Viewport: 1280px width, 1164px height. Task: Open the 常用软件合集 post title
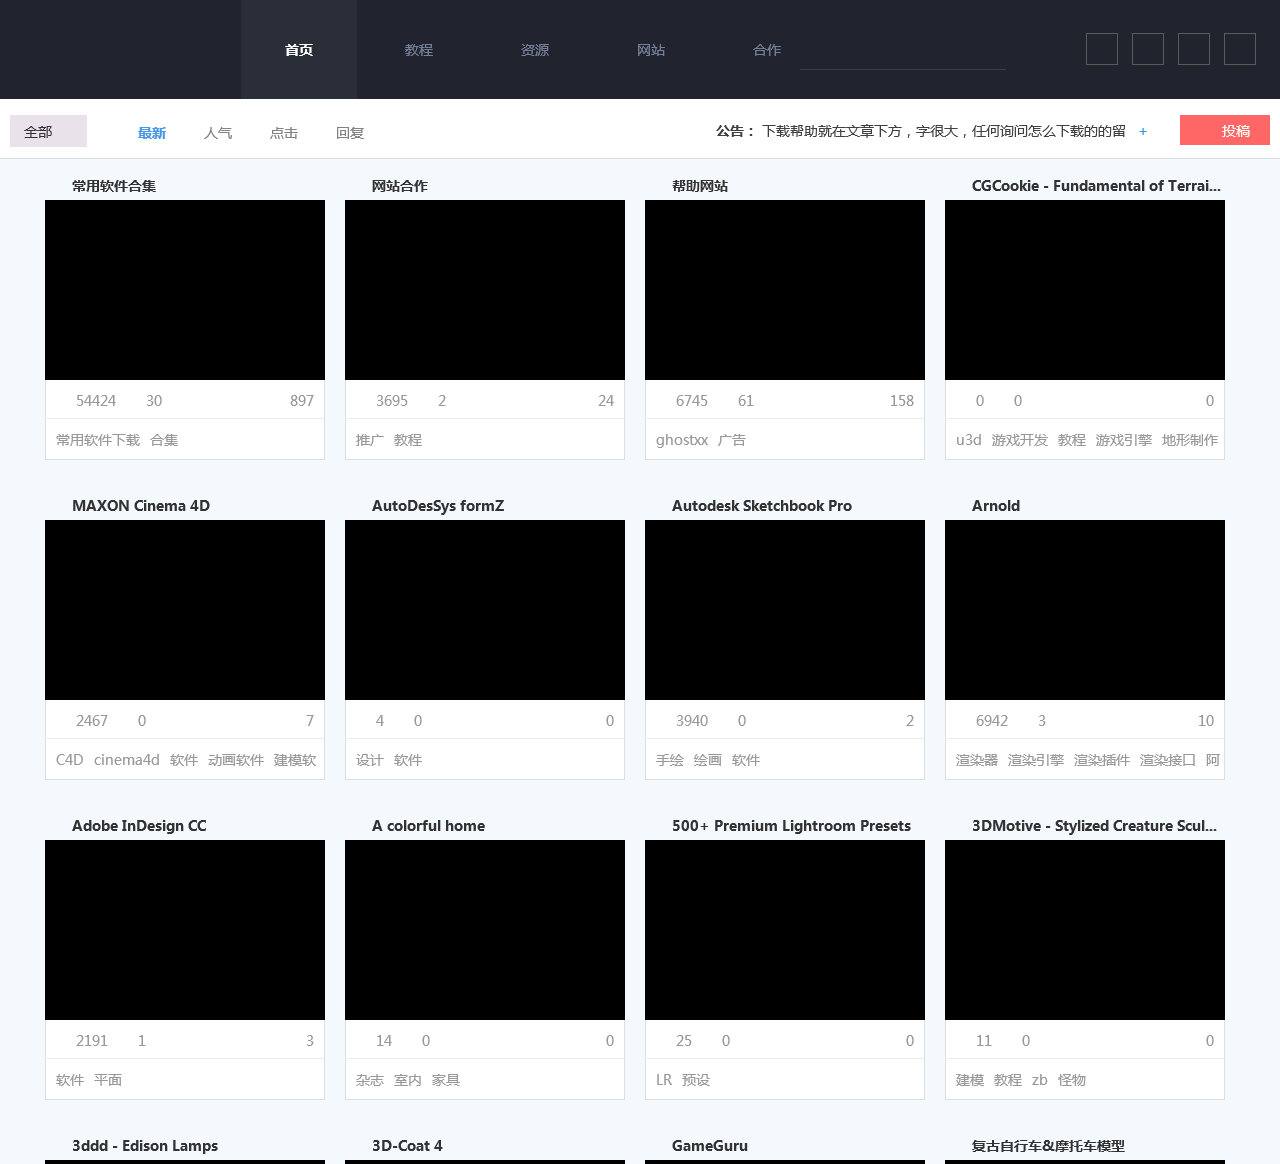(x=114, y=186)
